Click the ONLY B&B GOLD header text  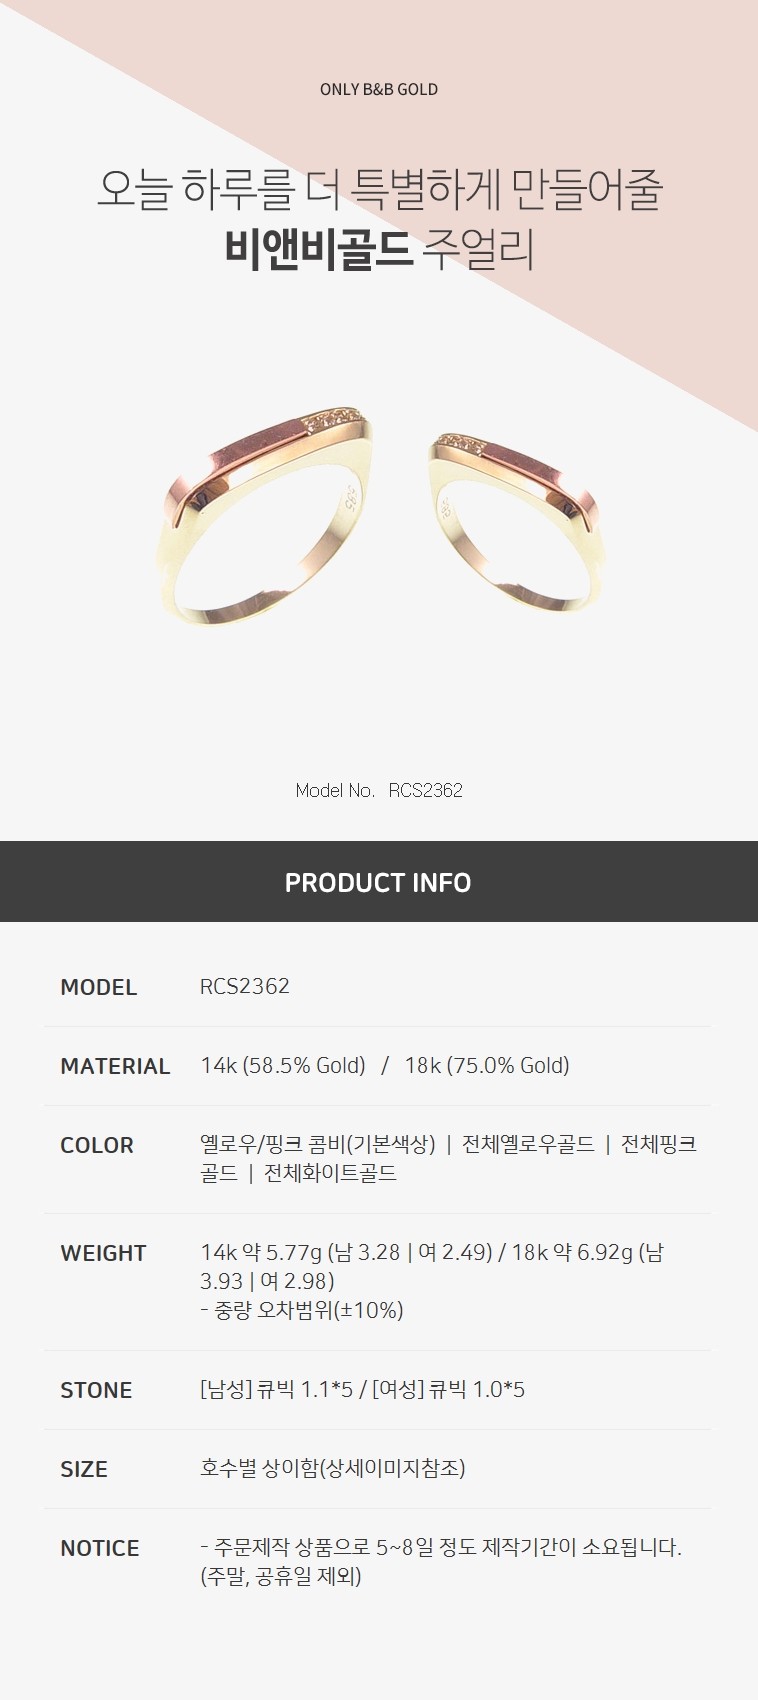[379, 89]
